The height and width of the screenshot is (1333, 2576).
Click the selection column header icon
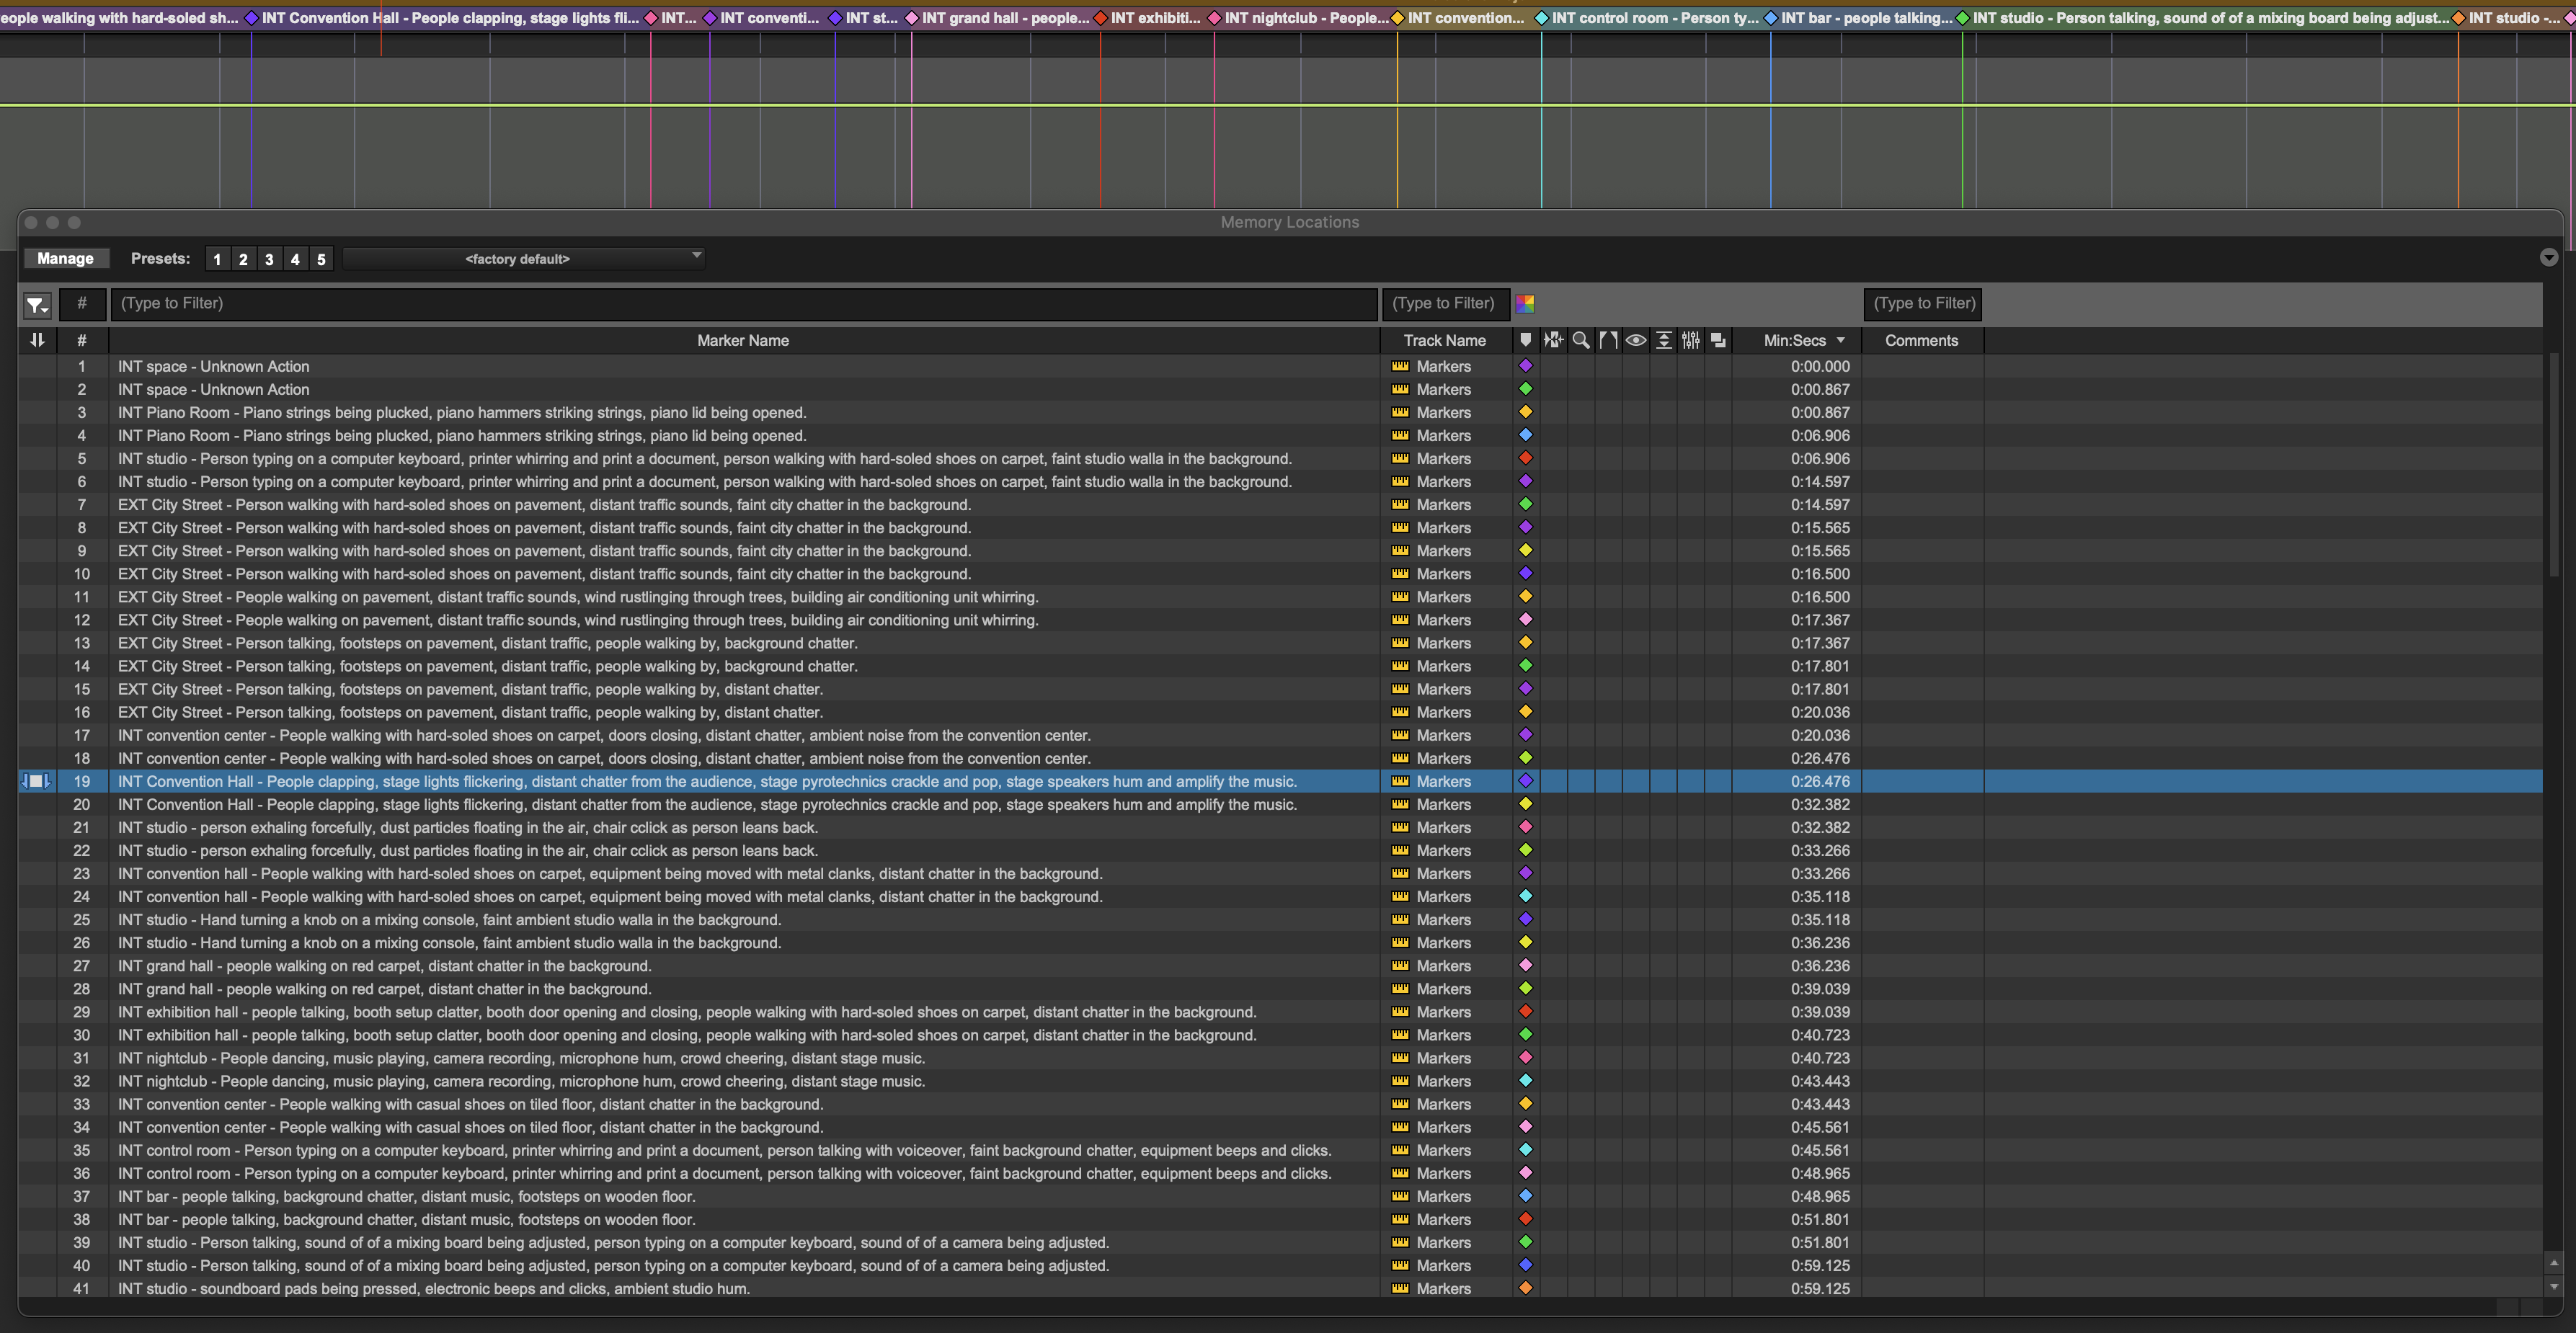click(1553, 340)
